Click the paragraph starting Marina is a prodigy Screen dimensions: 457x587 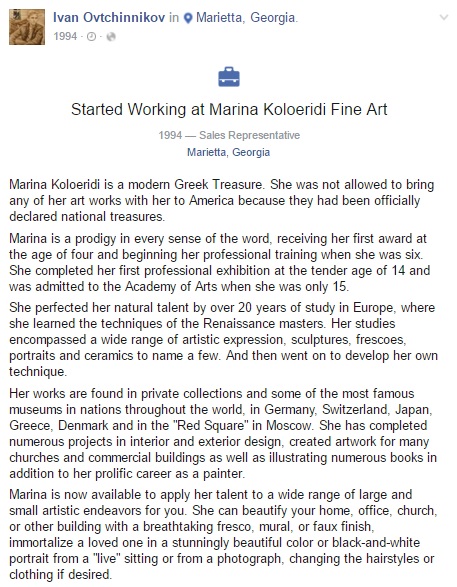220,262
